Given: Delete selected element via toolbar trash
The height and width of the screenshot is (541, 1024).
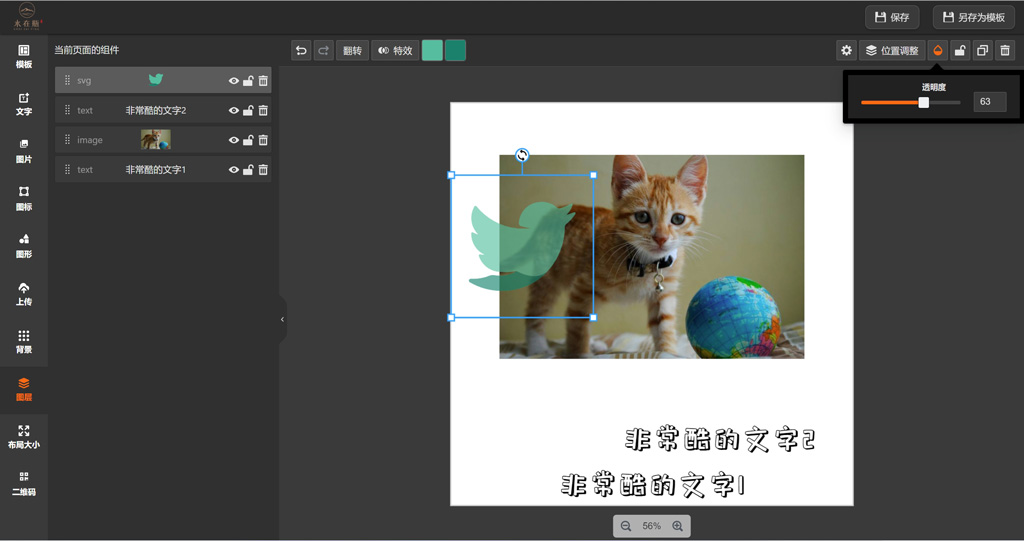Looking at the screenshot, I should 1005,50.
